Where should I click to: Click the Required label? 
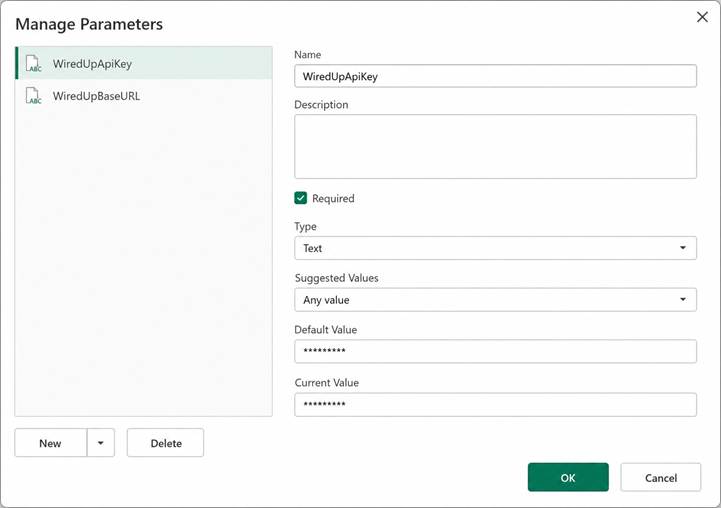(x=333, y=199)
